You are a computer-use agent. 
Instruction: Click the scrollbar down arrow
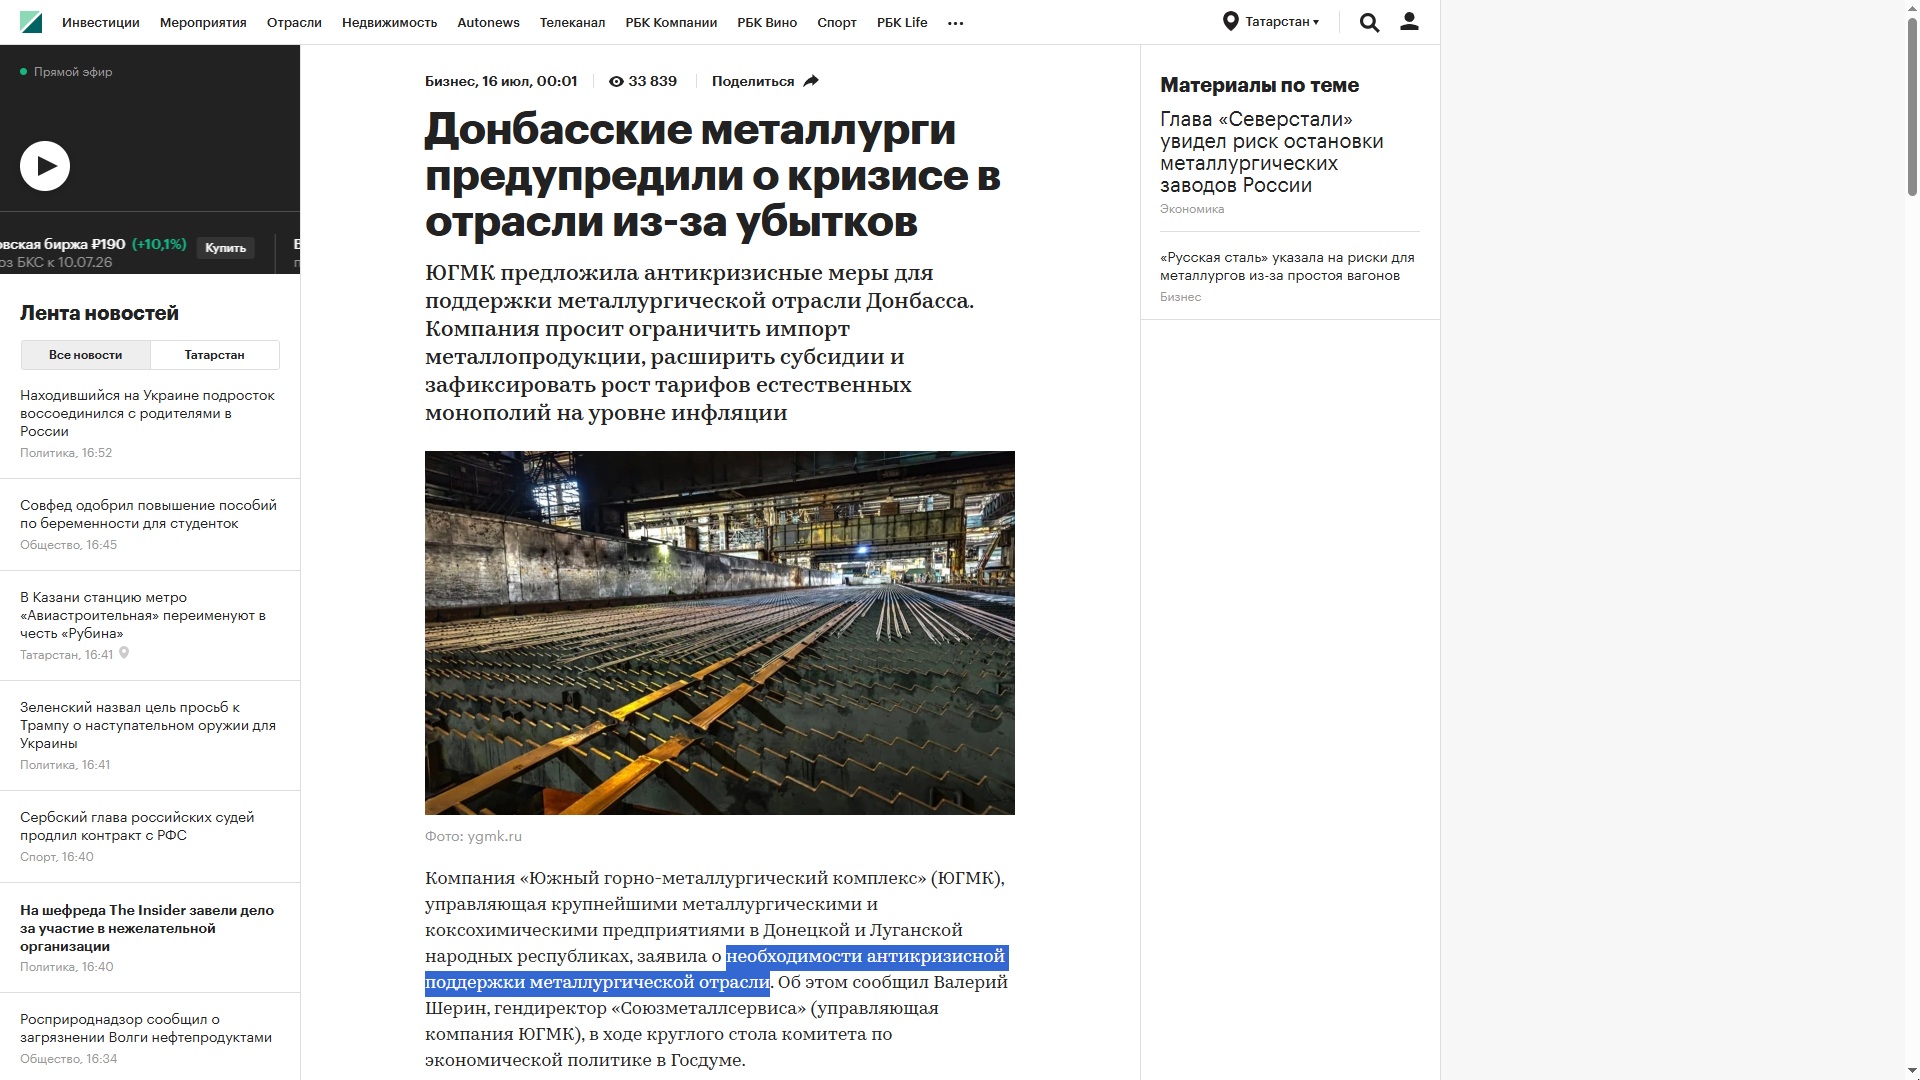[1912, 1071]
